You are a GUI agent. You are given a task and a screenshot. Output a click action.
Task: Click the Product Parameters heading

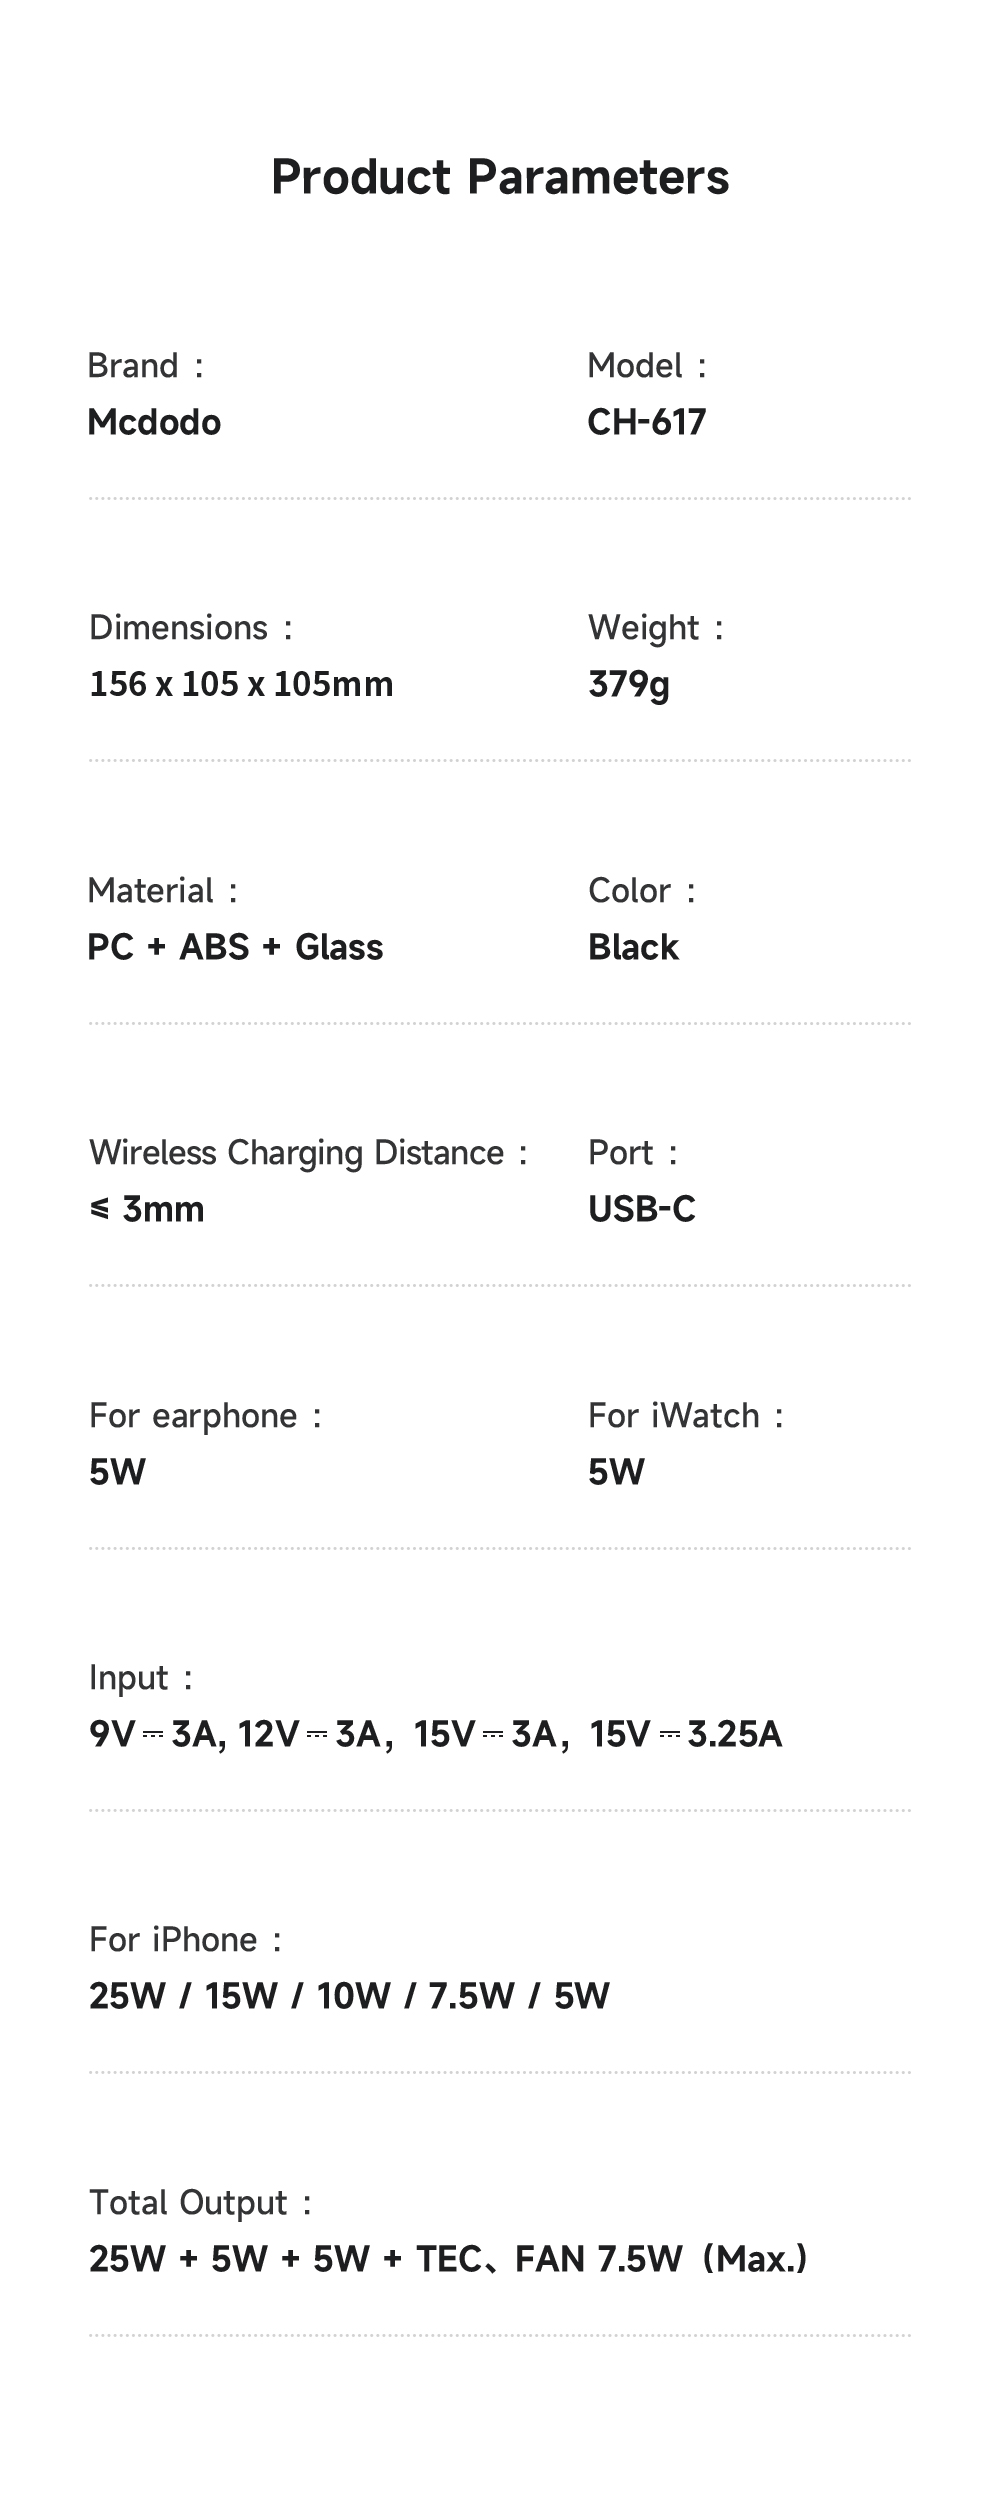(x=500, y=177)
